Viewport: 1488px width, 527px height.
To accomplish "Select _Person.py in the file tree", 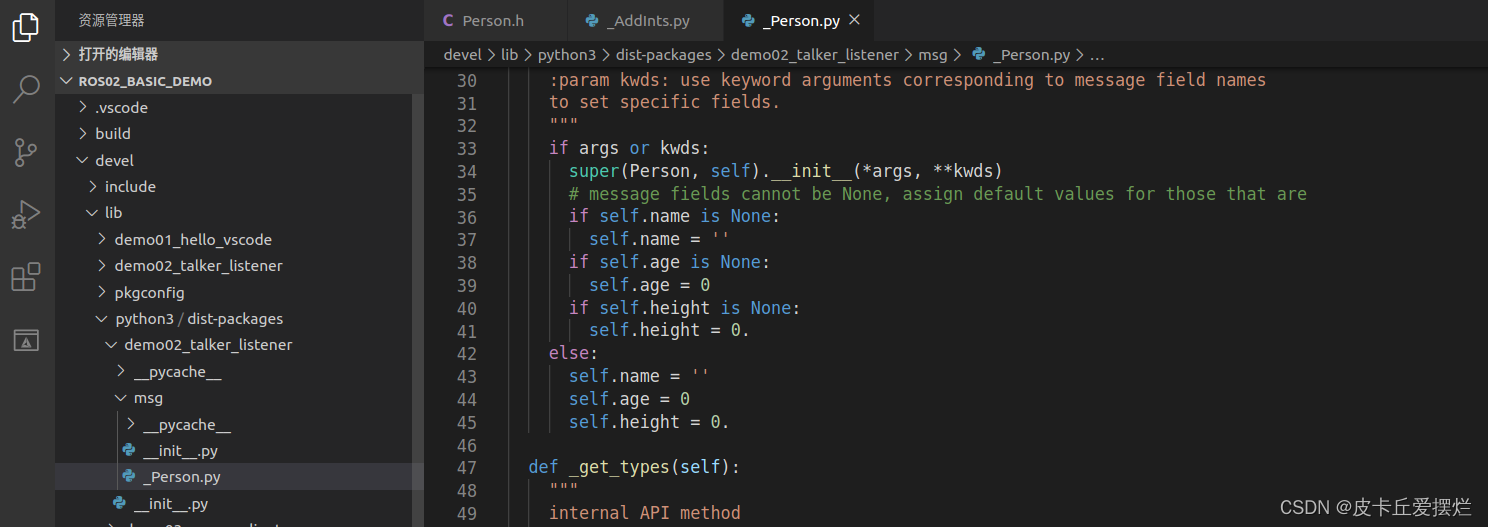I will [x=233, y=476].
